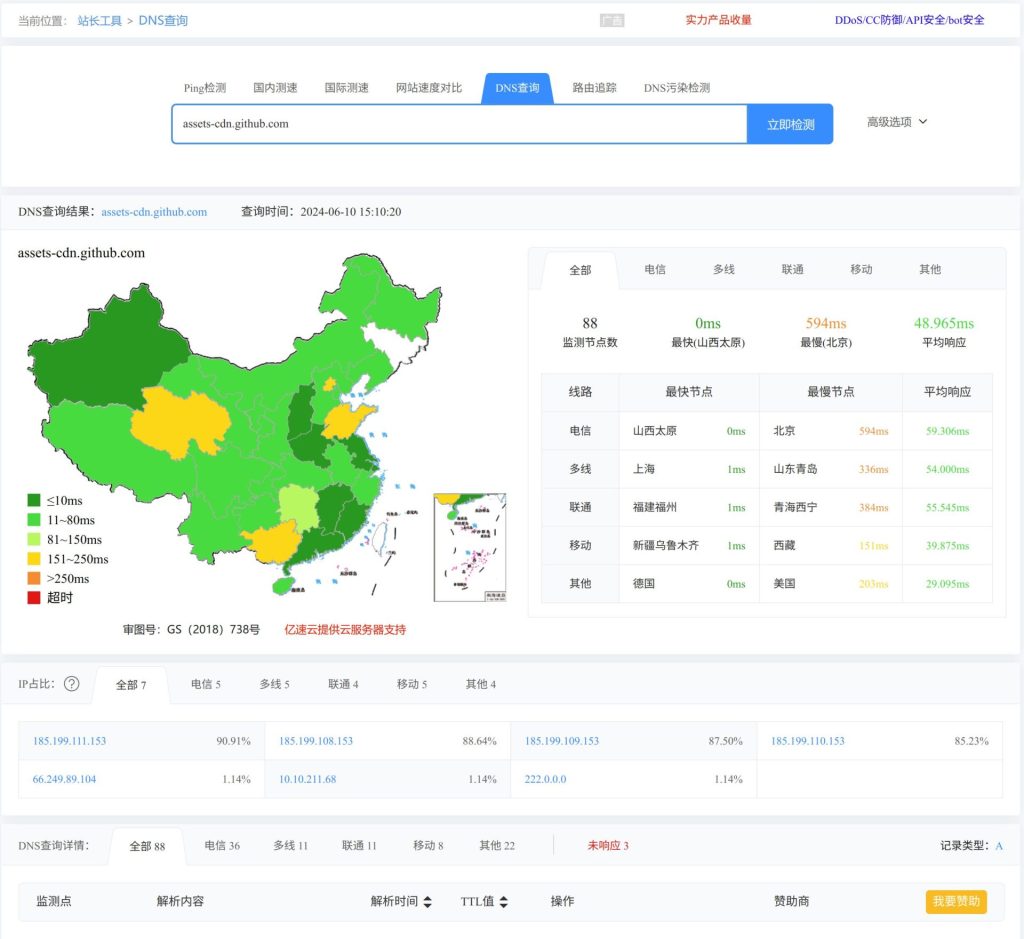The width and height of the screenshot is (1024, 939).
Task: Open the DDoS/CC防御 ad link
Action: point(909,20)
